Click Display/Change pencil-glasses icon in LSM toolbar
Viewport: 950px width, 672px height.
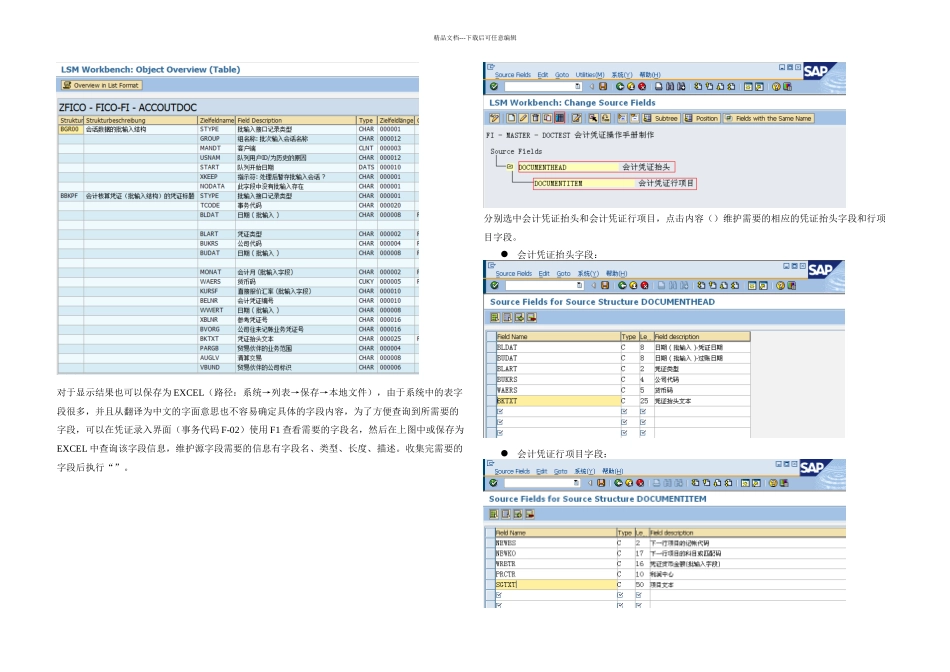[495, 118]
